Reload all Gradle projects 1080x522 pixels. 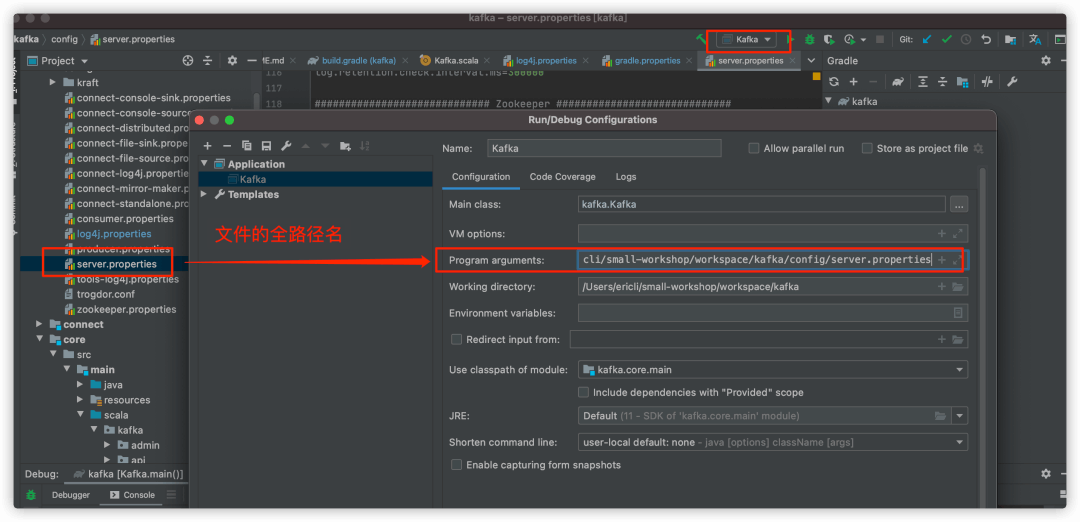click(834, 82)
